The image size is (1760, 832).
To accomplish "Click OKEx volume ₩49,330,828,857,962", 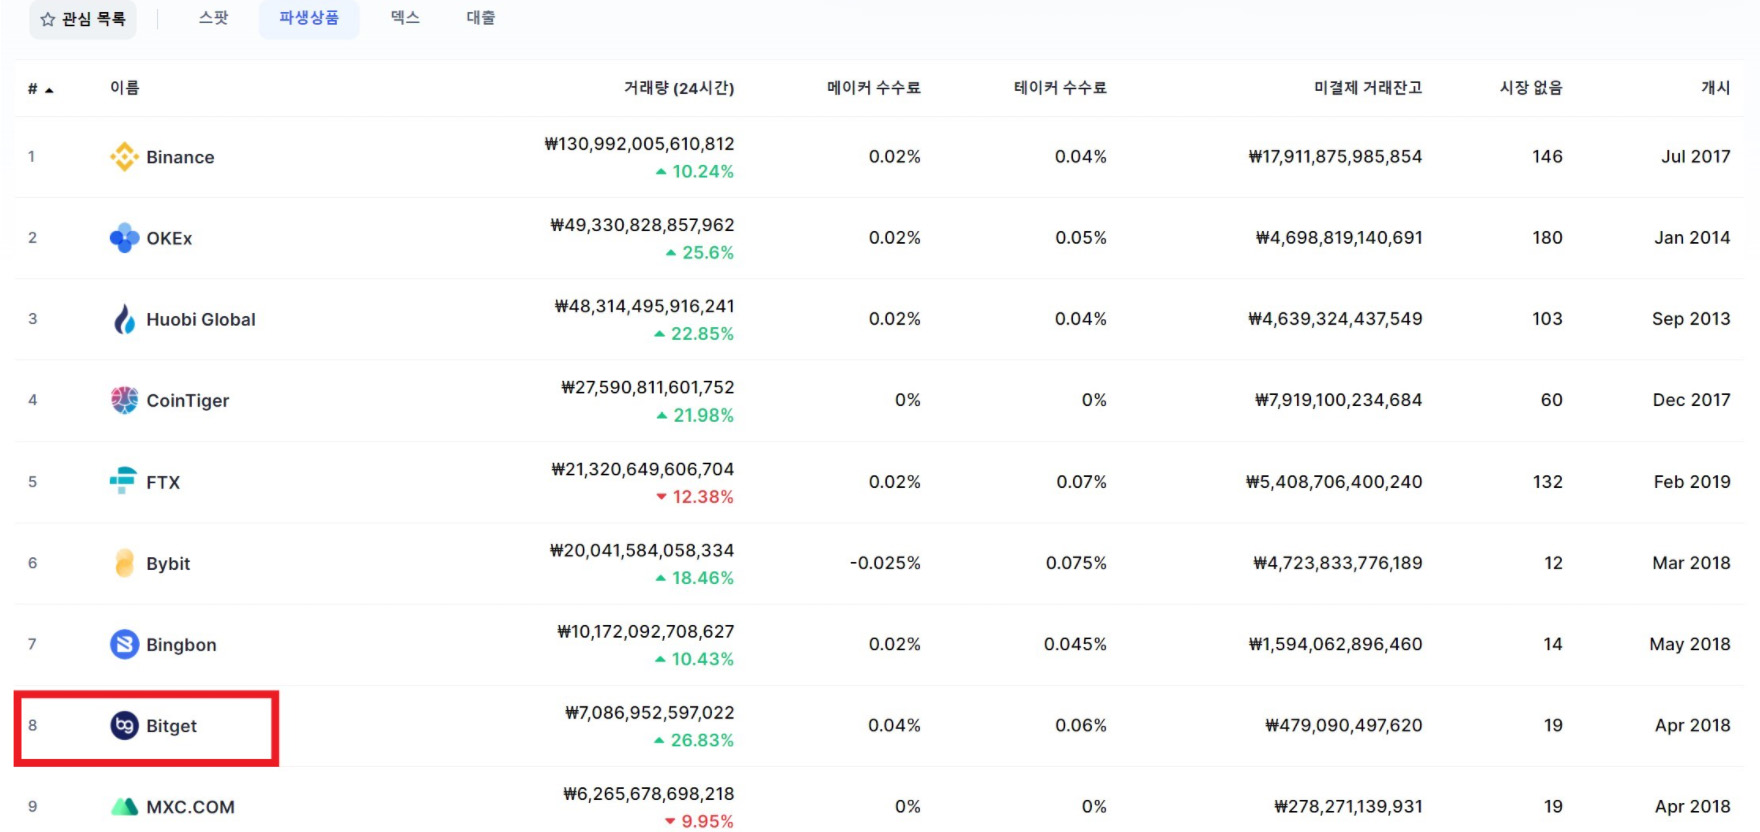I will coord(642,225).
